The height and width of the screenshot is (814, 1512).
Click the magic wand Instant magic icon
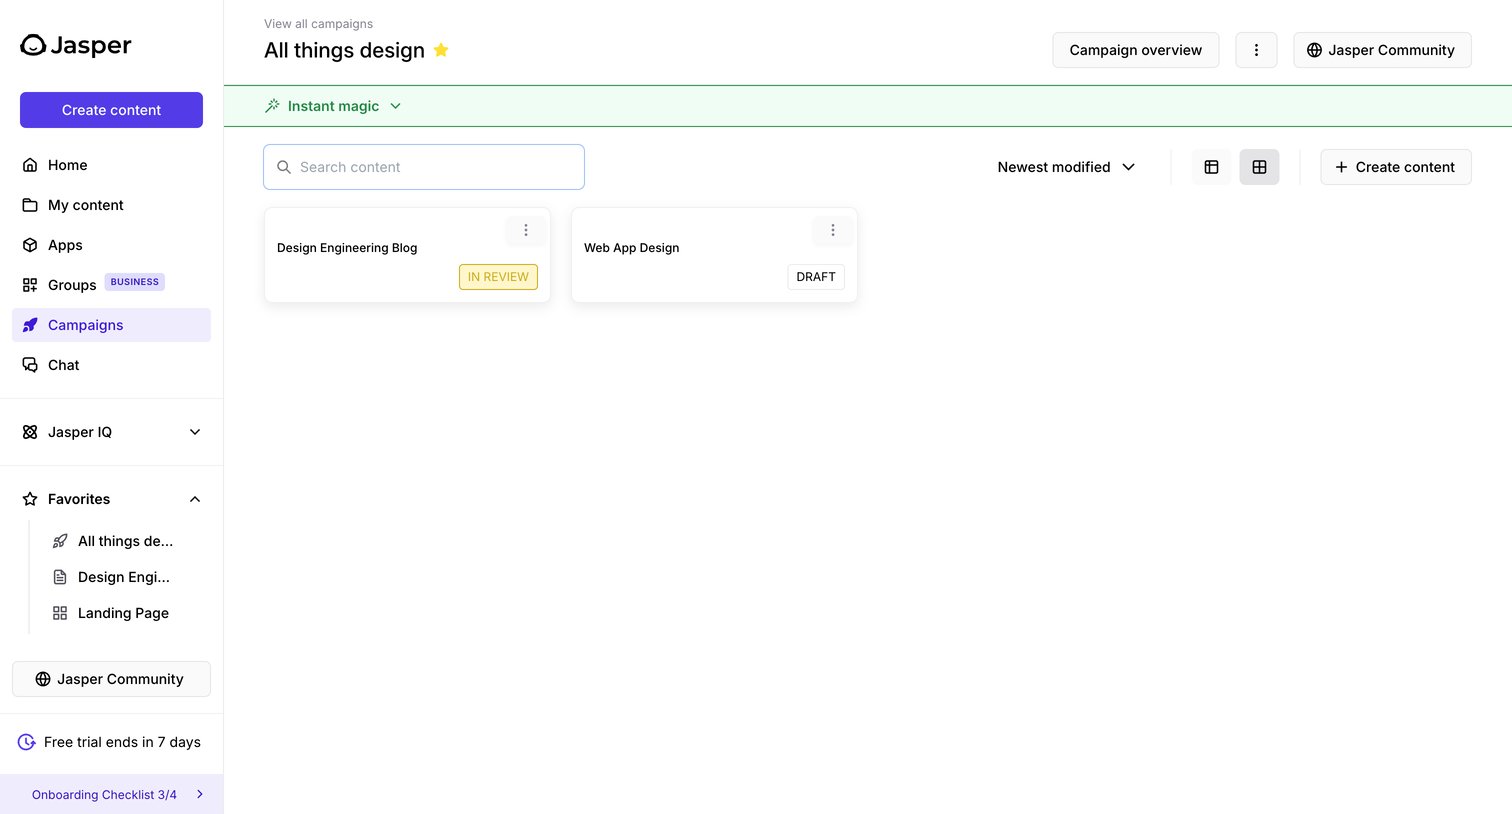coord(272,106)
